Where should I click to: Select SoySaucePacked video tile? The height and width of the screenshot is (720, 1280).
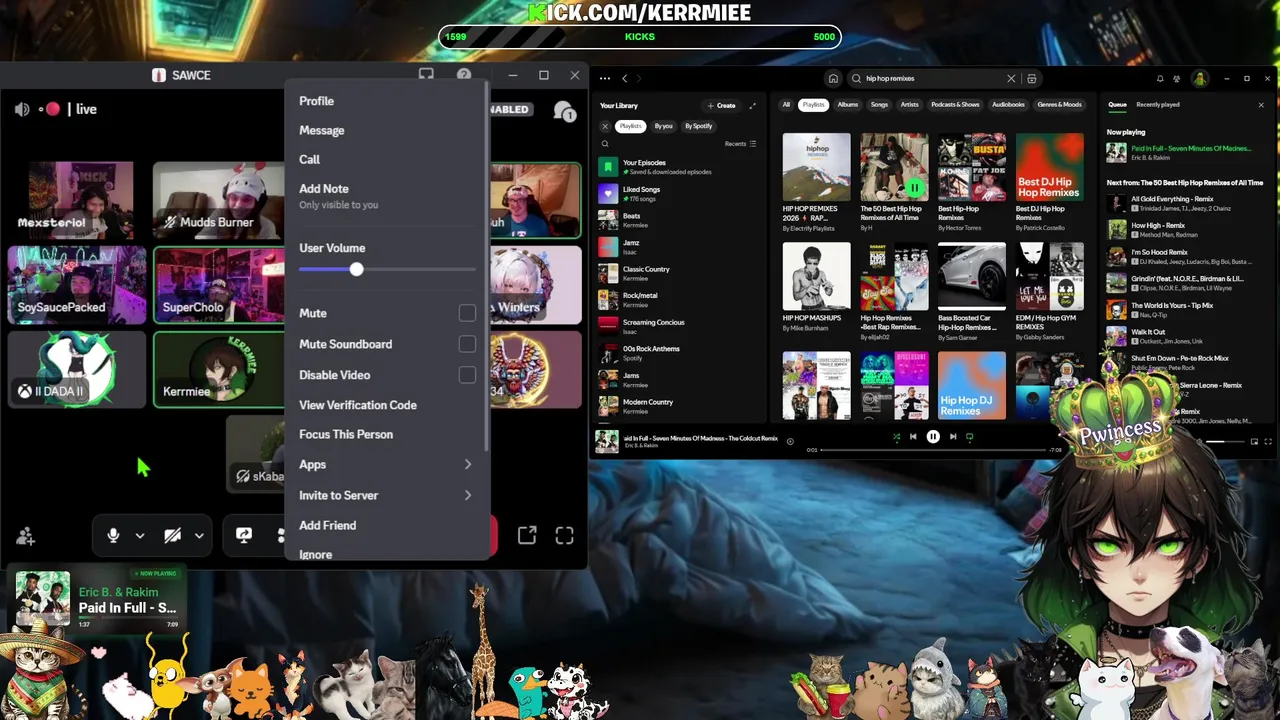tap(76, 285)
